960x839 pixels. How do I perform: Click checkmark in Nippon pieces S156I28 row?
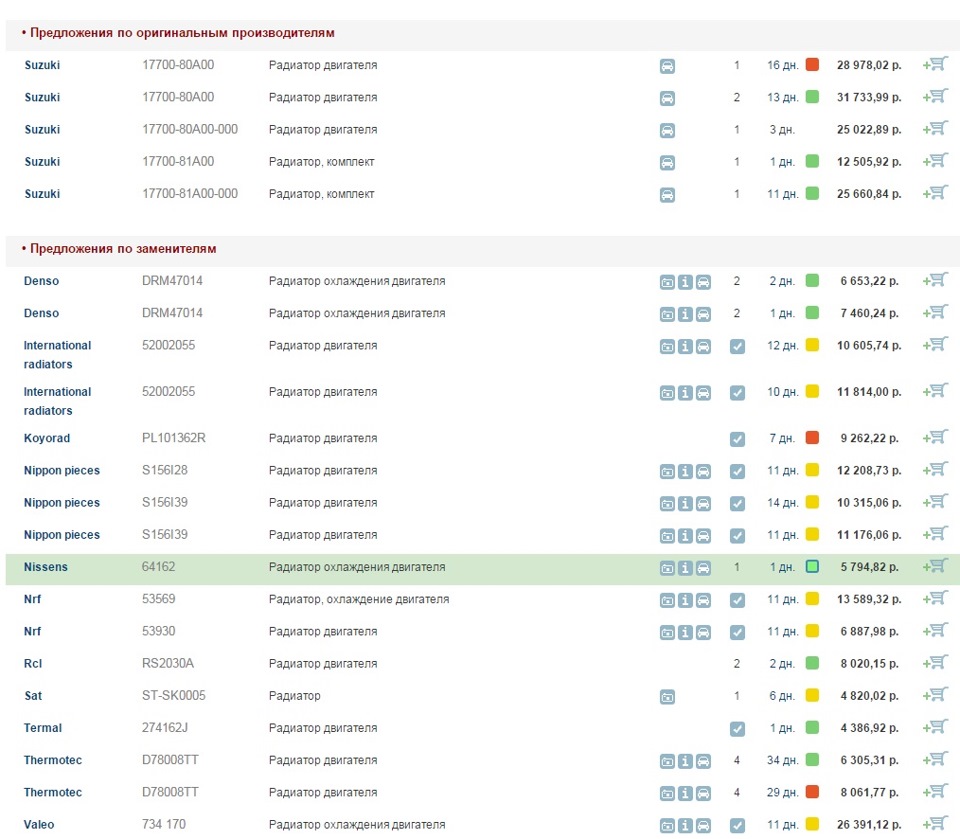[738, 472]
